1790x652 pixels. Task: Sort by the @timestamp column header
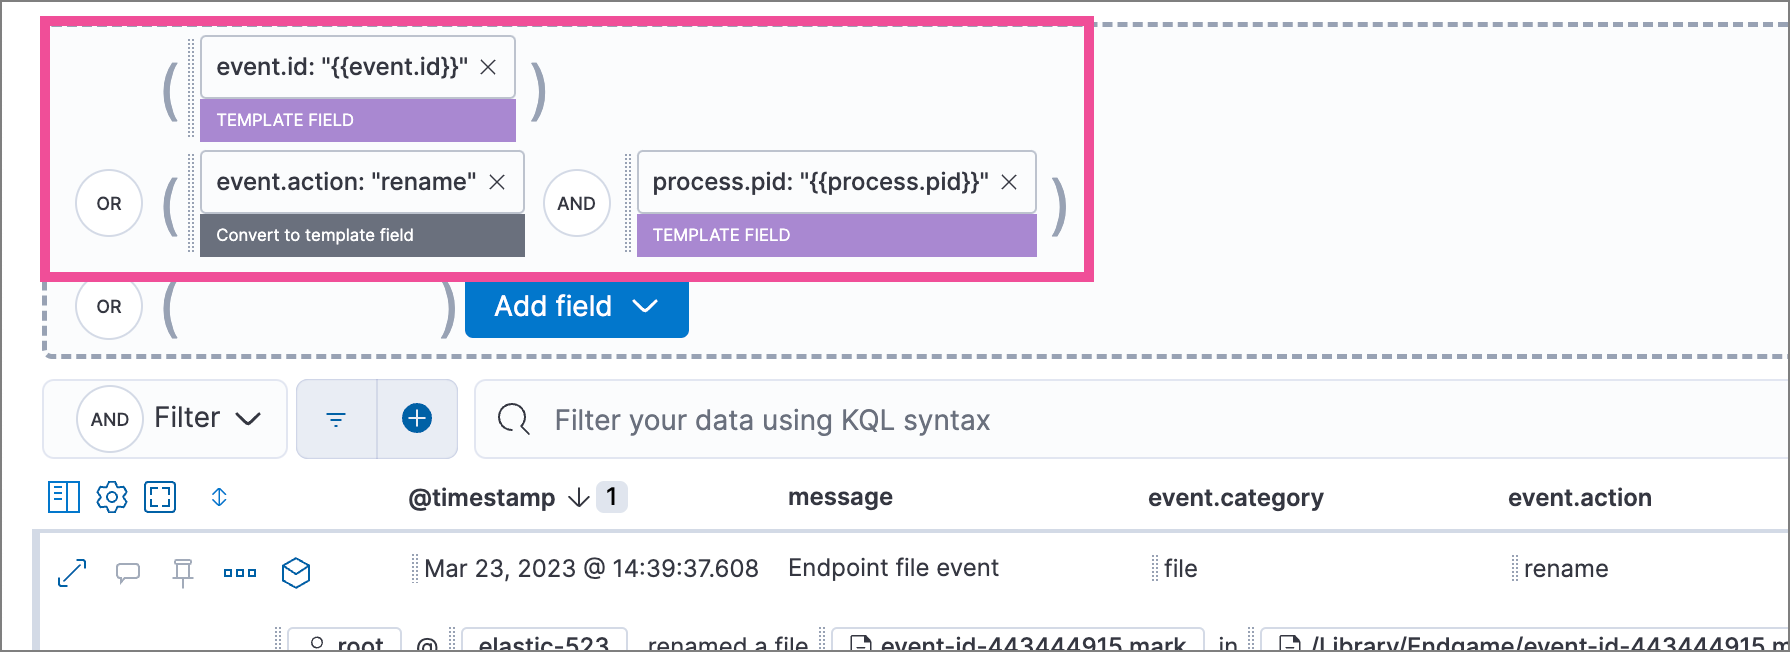coord(481,497)
